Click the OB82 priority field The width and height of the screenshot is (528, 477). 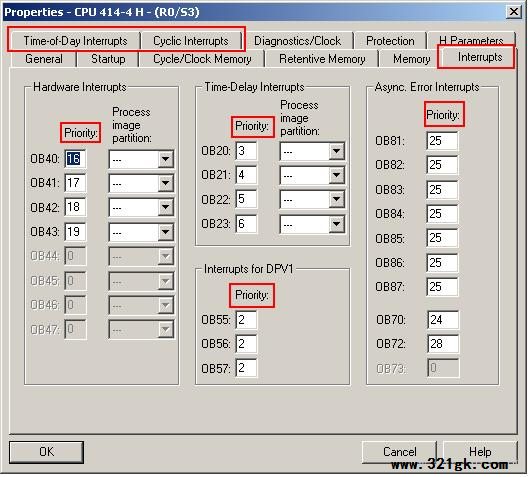pyautogui.click(x=442, y=165)
